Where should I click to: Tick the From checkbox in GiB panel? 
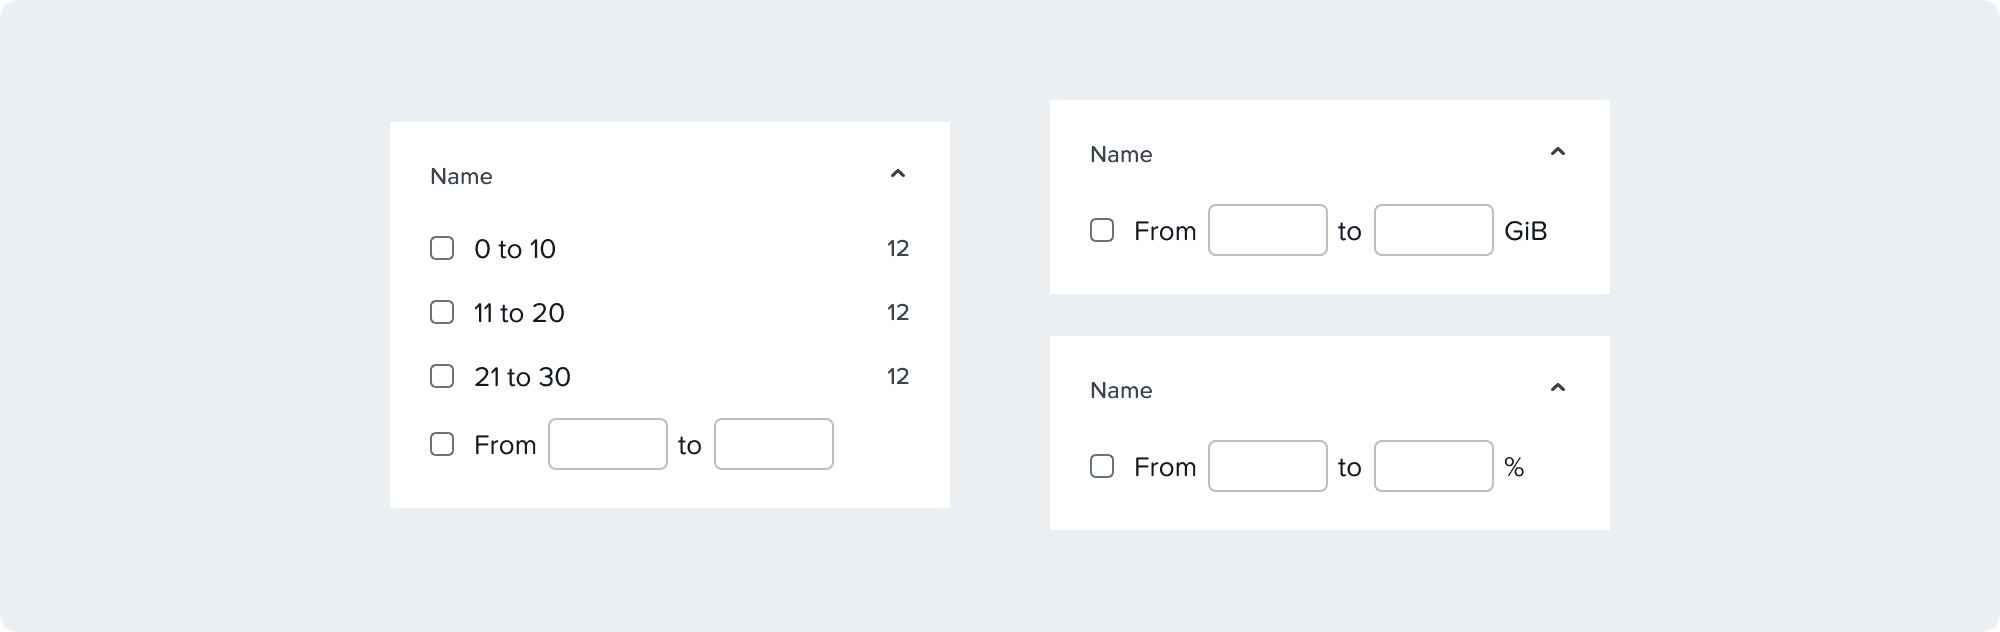[x=1102, y=230]
